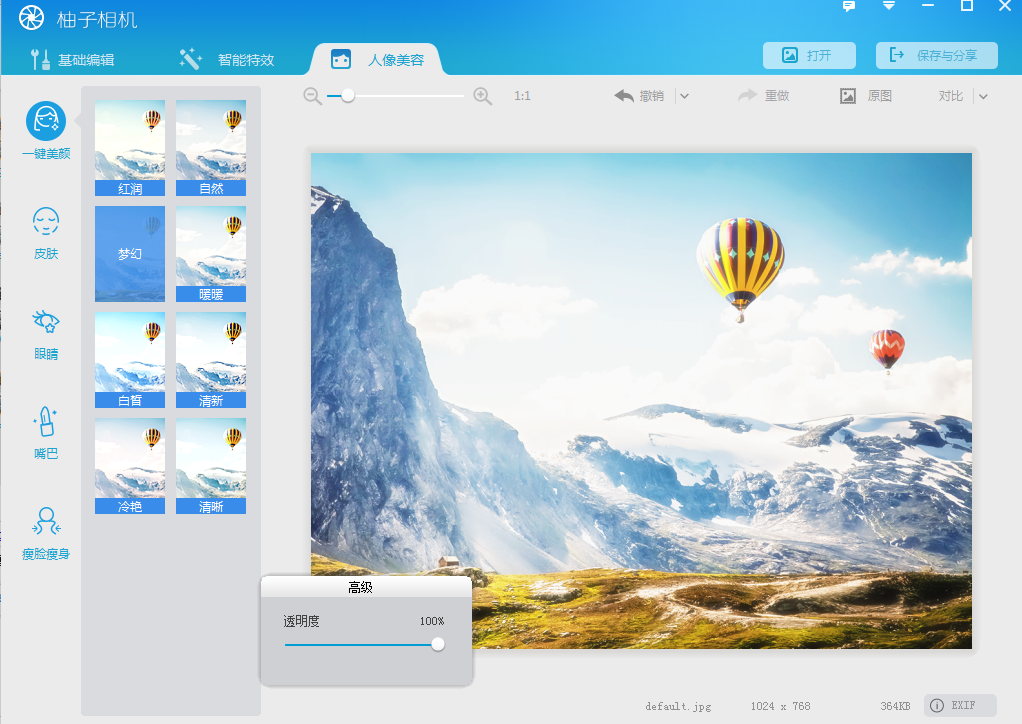Open the 眼睛 eyes beauty tool

[46, 322]
